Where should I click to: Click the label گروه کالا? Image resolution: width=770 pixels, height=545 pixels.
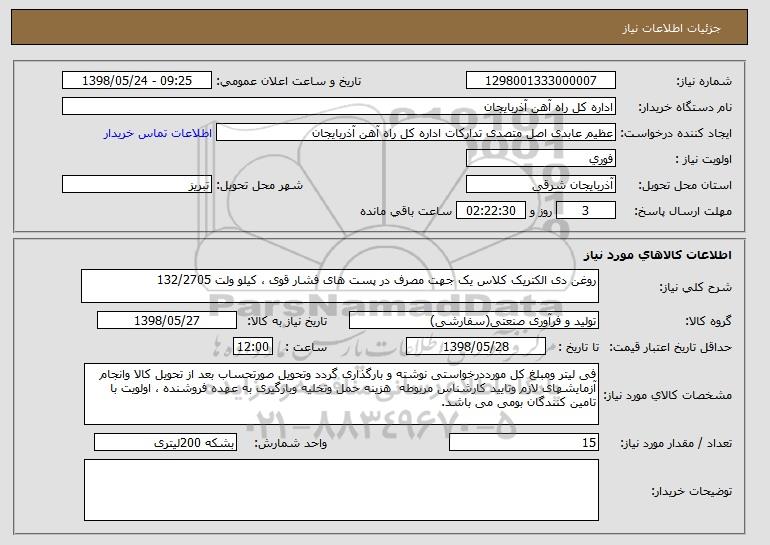tap(709, 321)
